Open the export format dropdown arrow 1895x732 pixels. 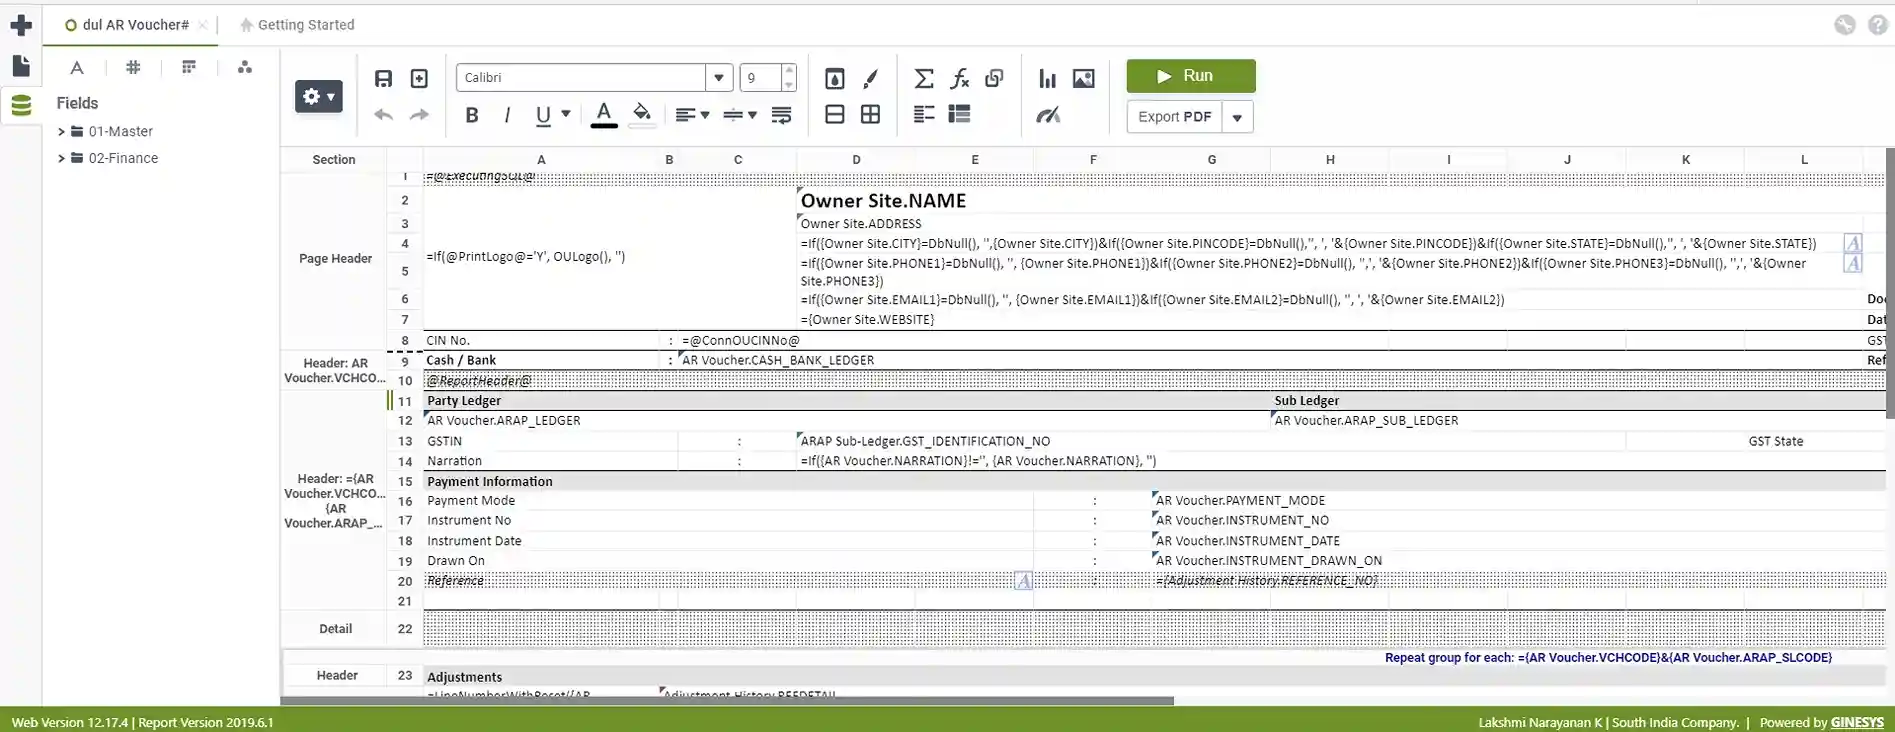pyautogui.click(x=1237, y=117)
